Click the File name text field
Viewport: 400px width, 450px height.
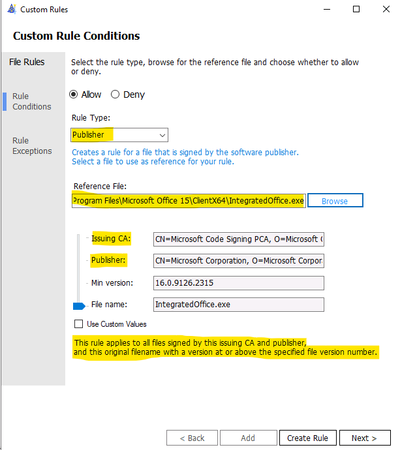[239, 304]
